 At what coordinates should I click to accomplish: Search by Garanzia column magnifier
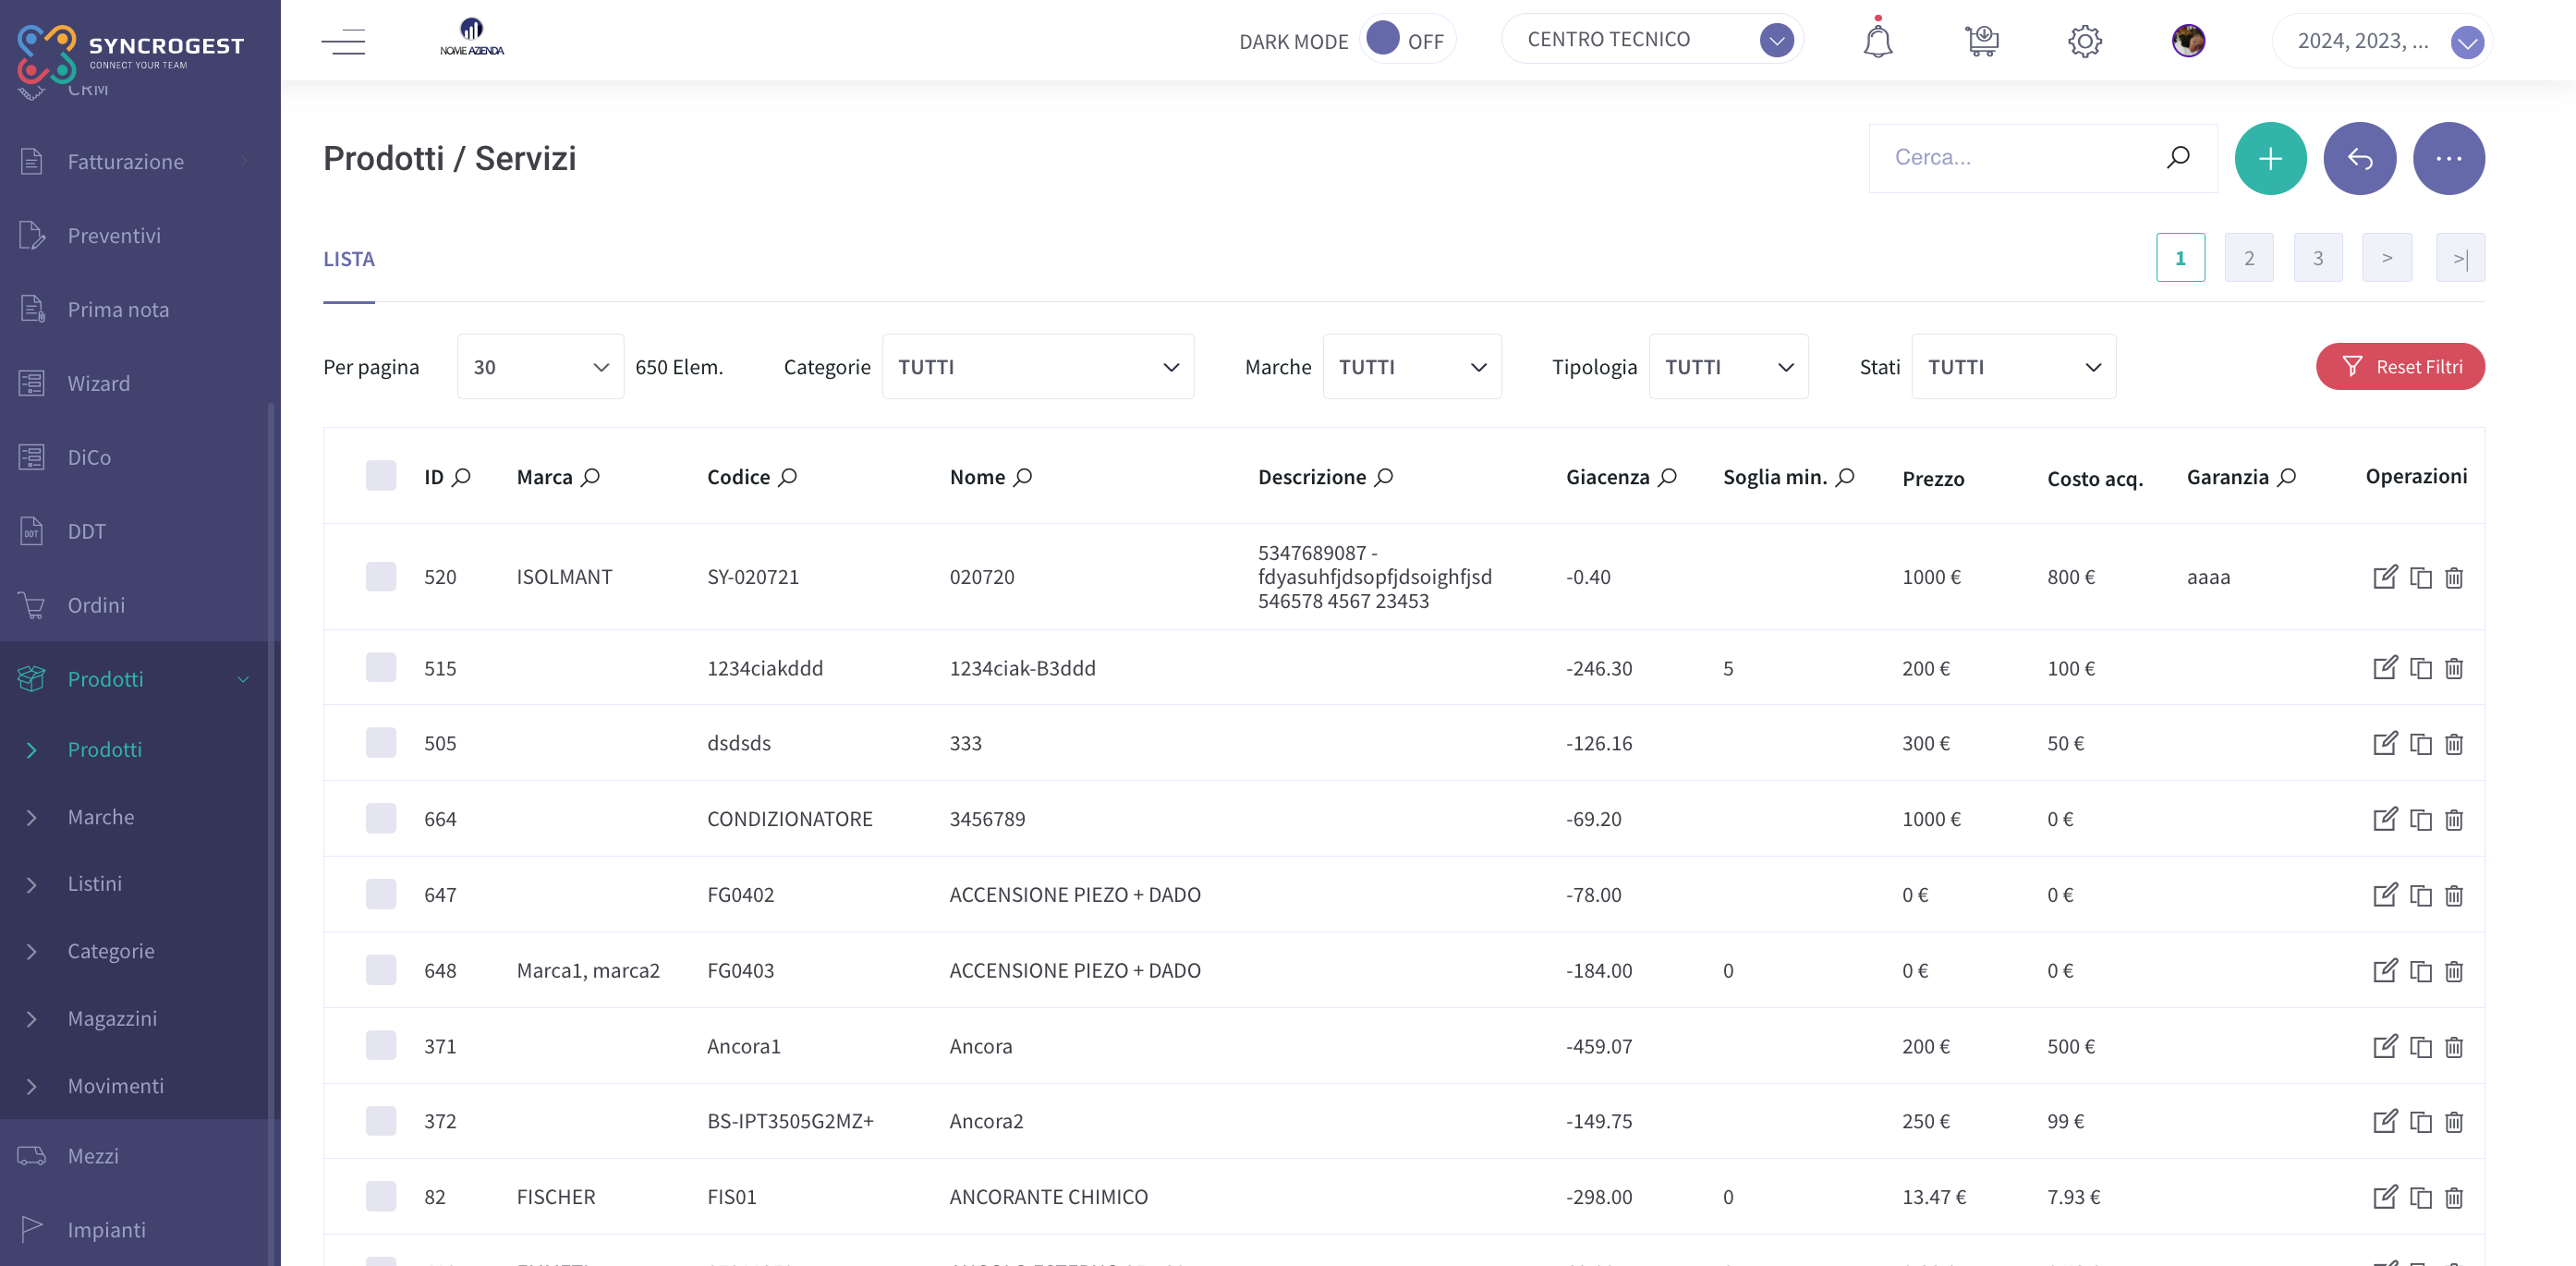[x=2287, y=477]
